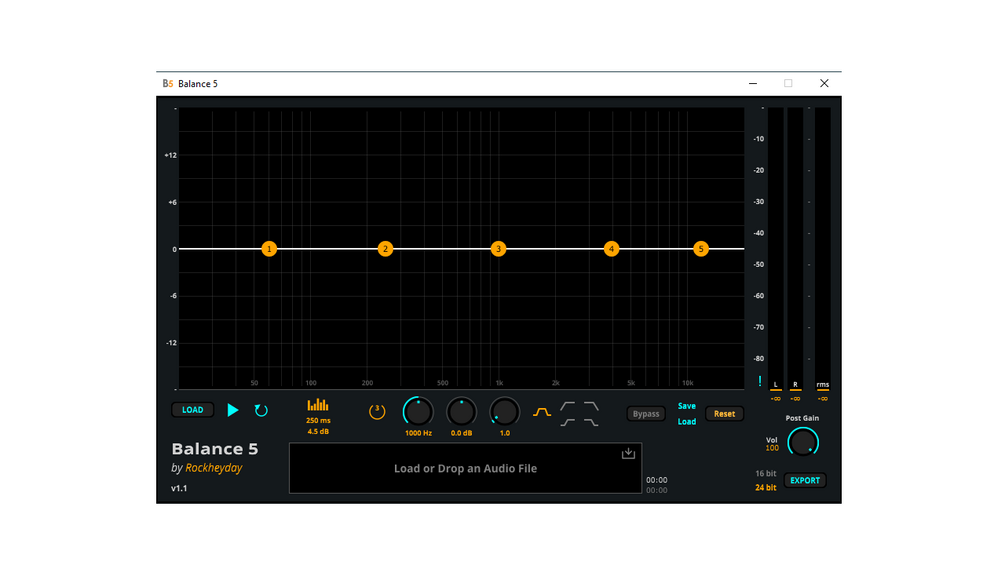Select the bell filter shape icon
The image size is (1005, 565).
pyautogui.click(x=542, y=412)
